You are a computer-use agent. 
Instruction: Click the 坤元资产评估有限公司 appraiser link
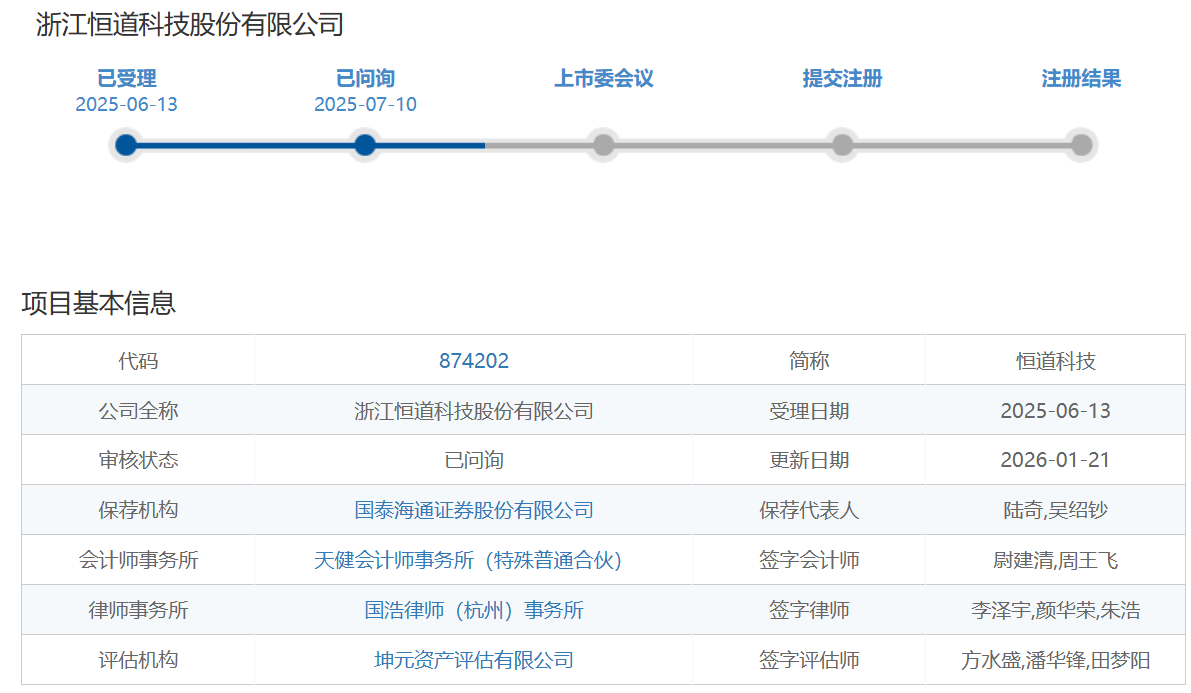tap(473, 660)
